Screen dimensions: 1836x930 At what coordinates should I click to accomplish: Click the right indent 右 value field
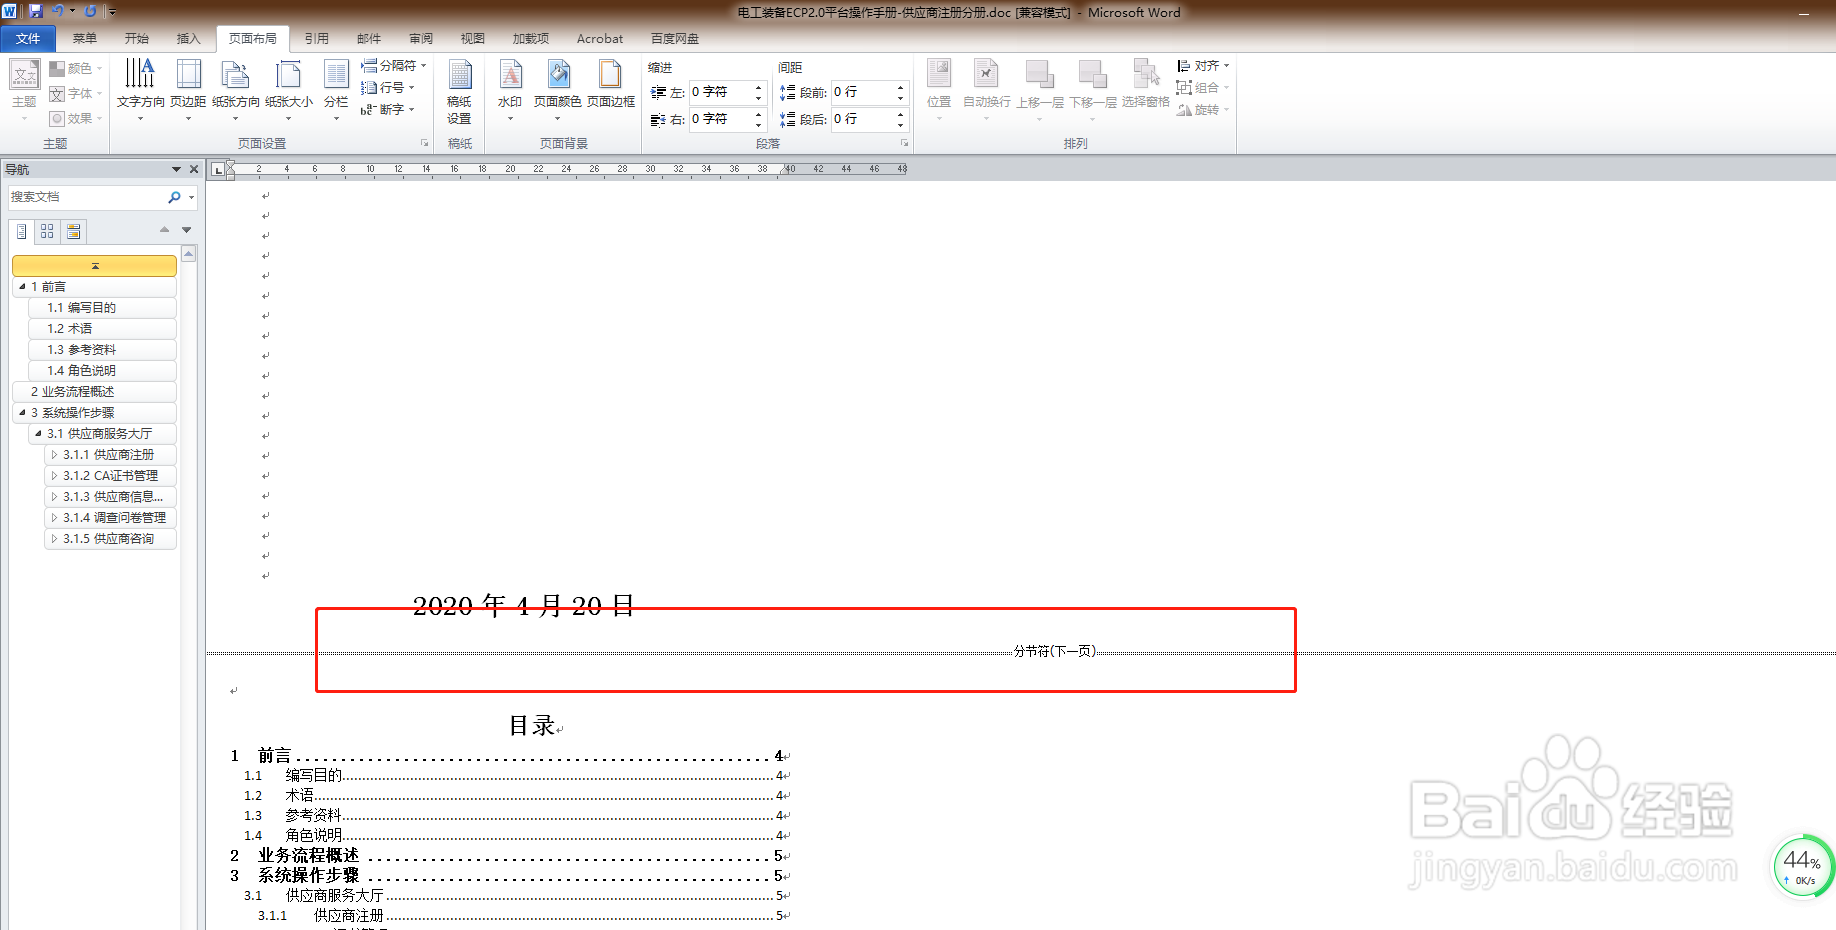(721, 119)
